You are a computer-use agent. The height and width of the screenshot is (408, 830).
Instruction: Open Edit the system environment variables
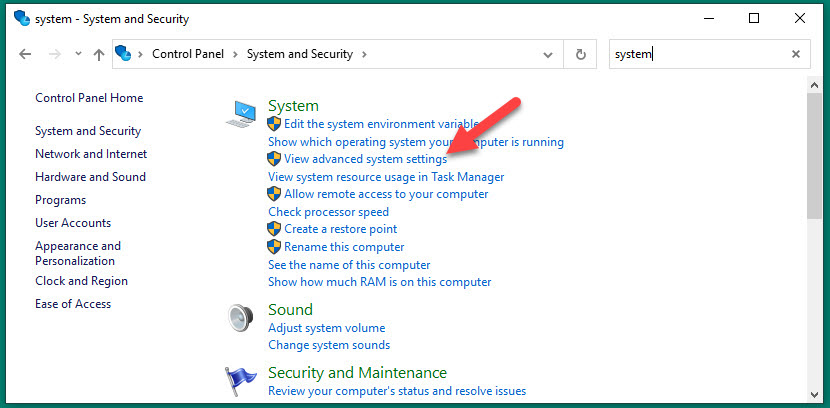click(x=381, y=124)
